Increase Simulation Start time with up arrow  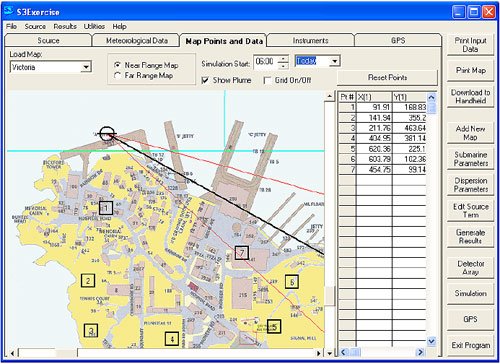pyautogui.click(x=283, y=59)
